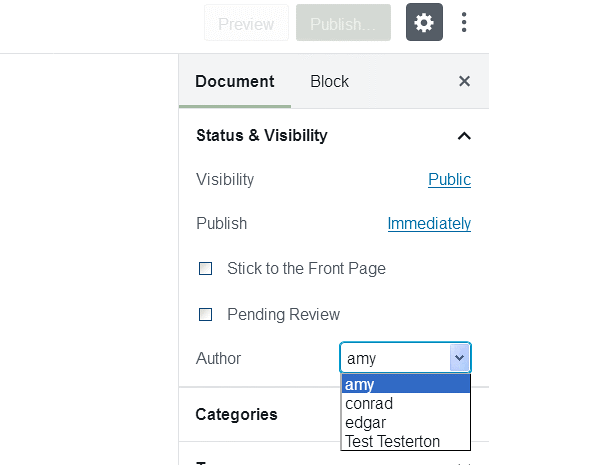Change visibility via the Public link
The image size is (600, 465).
click(x=449, y=180)
